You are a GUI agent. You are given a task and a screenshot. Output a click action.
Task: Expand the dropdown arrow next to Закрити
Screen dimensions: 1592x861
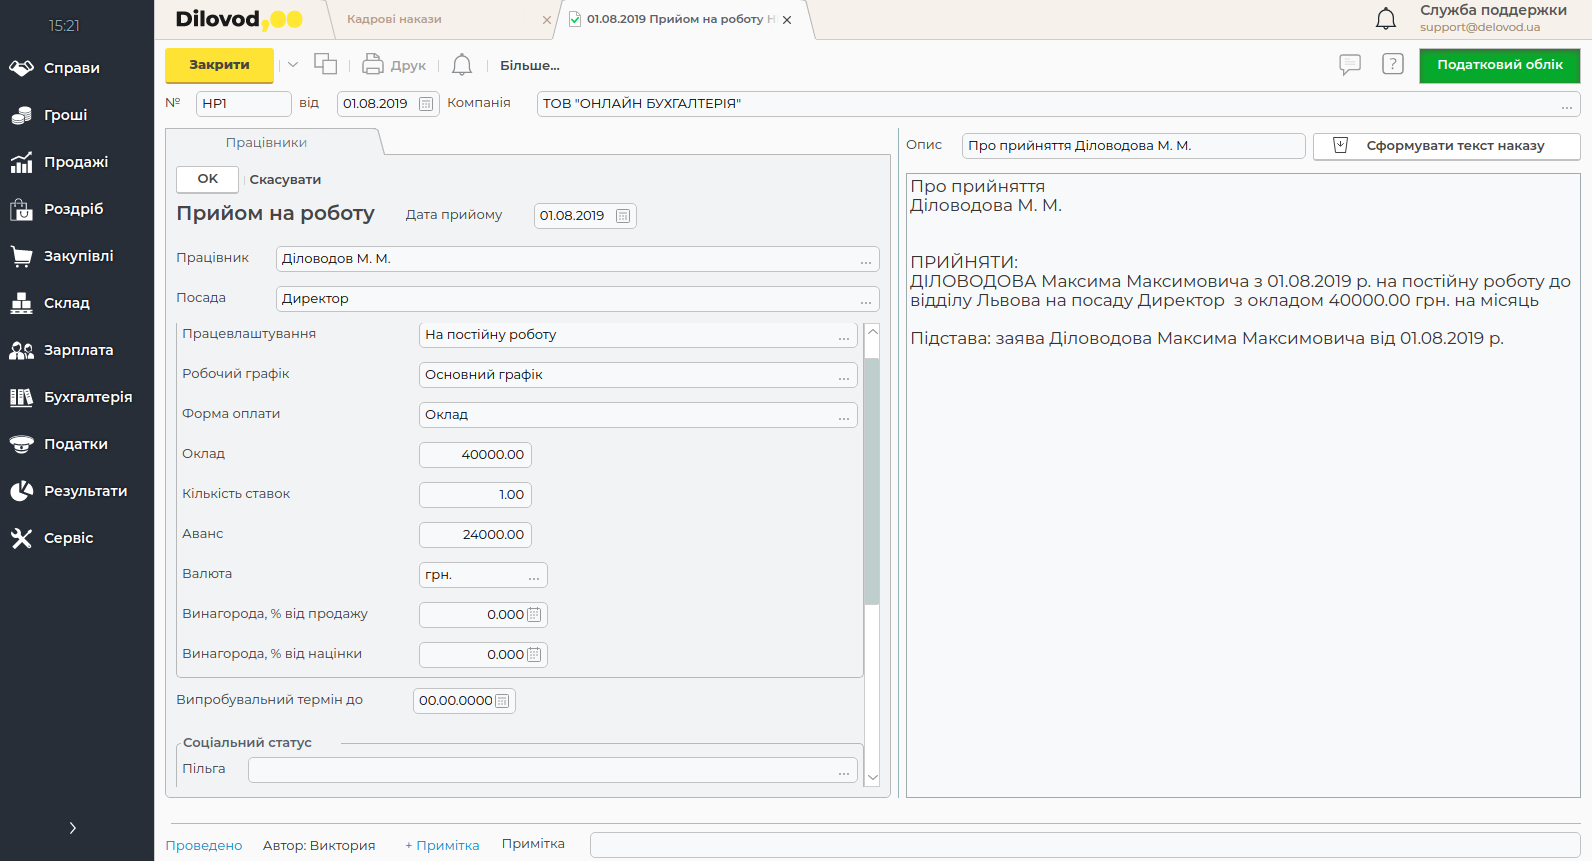(293, 65)
